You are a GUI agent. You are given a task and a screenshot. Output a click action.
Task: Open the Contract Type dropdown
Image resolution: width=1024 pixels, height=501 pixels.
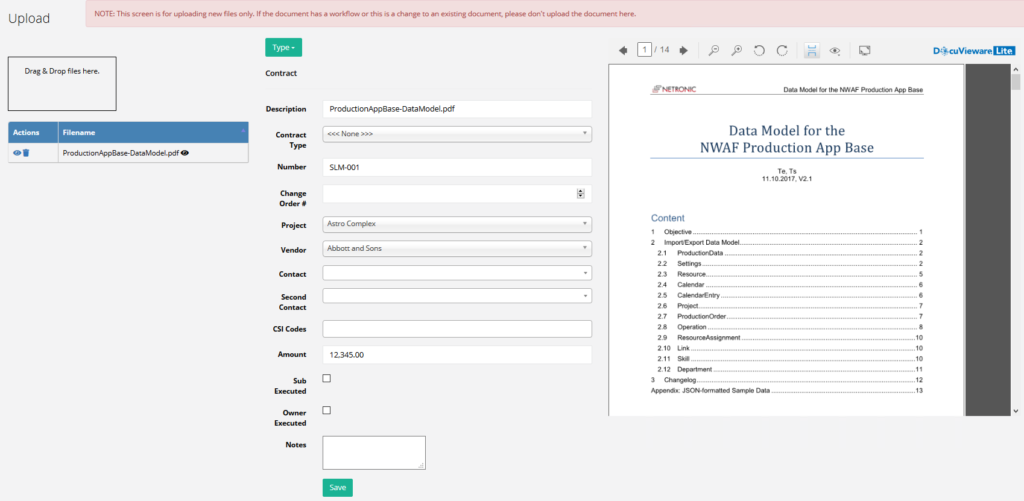[x=457, y=134]
